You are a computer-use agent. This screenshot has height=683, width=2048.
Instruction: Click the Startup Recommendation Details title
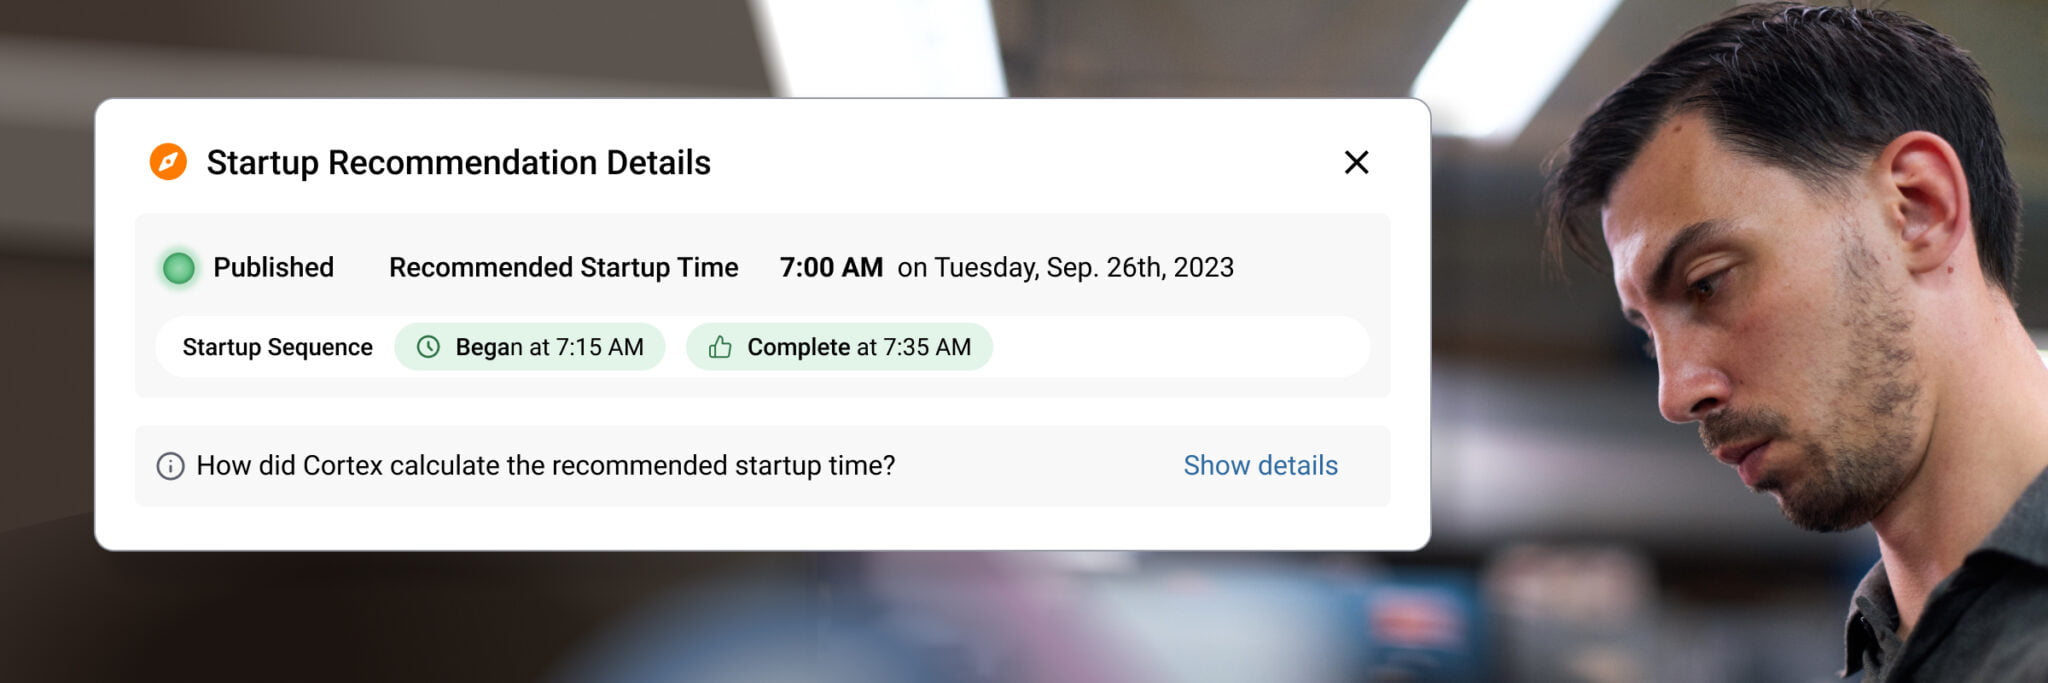coord(458,162)
